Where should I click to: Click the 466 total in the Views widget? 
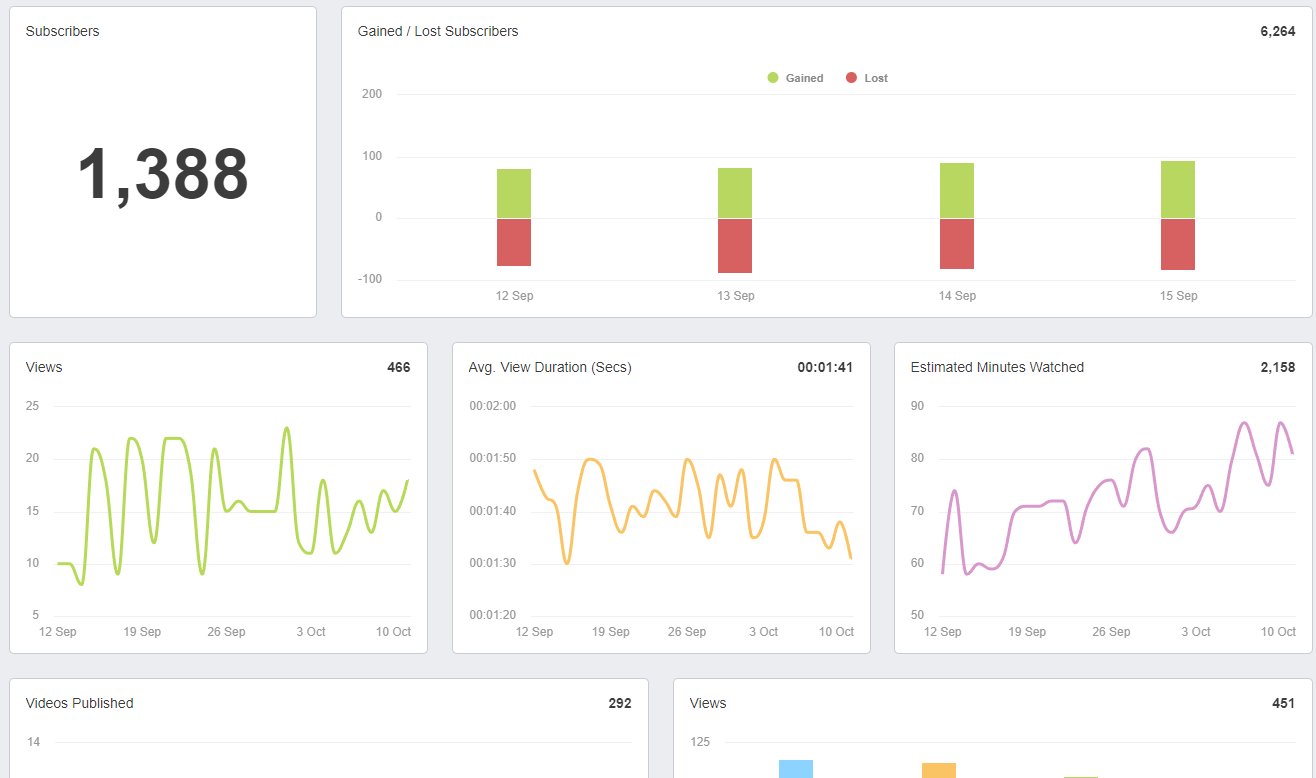(399, 367)
